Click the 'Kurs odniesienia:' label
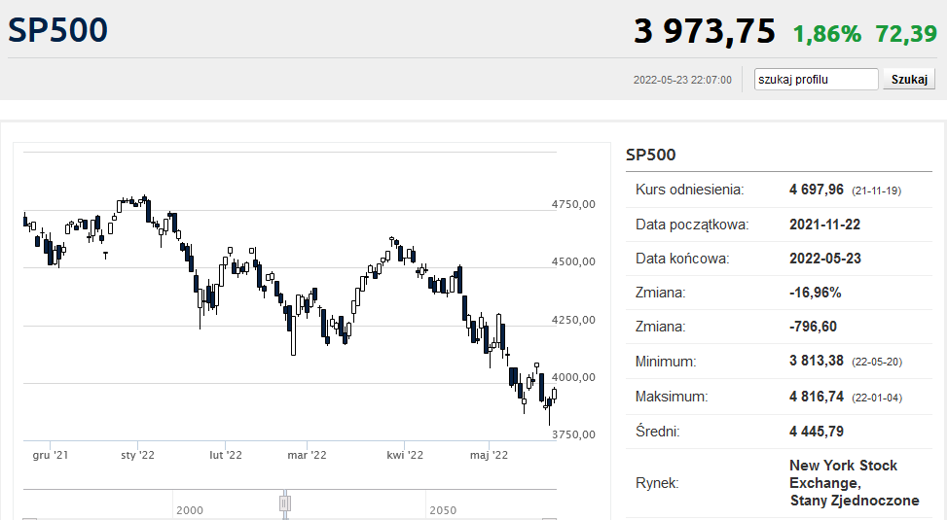This screenshot has width=948, height=520. click(689, 190)
